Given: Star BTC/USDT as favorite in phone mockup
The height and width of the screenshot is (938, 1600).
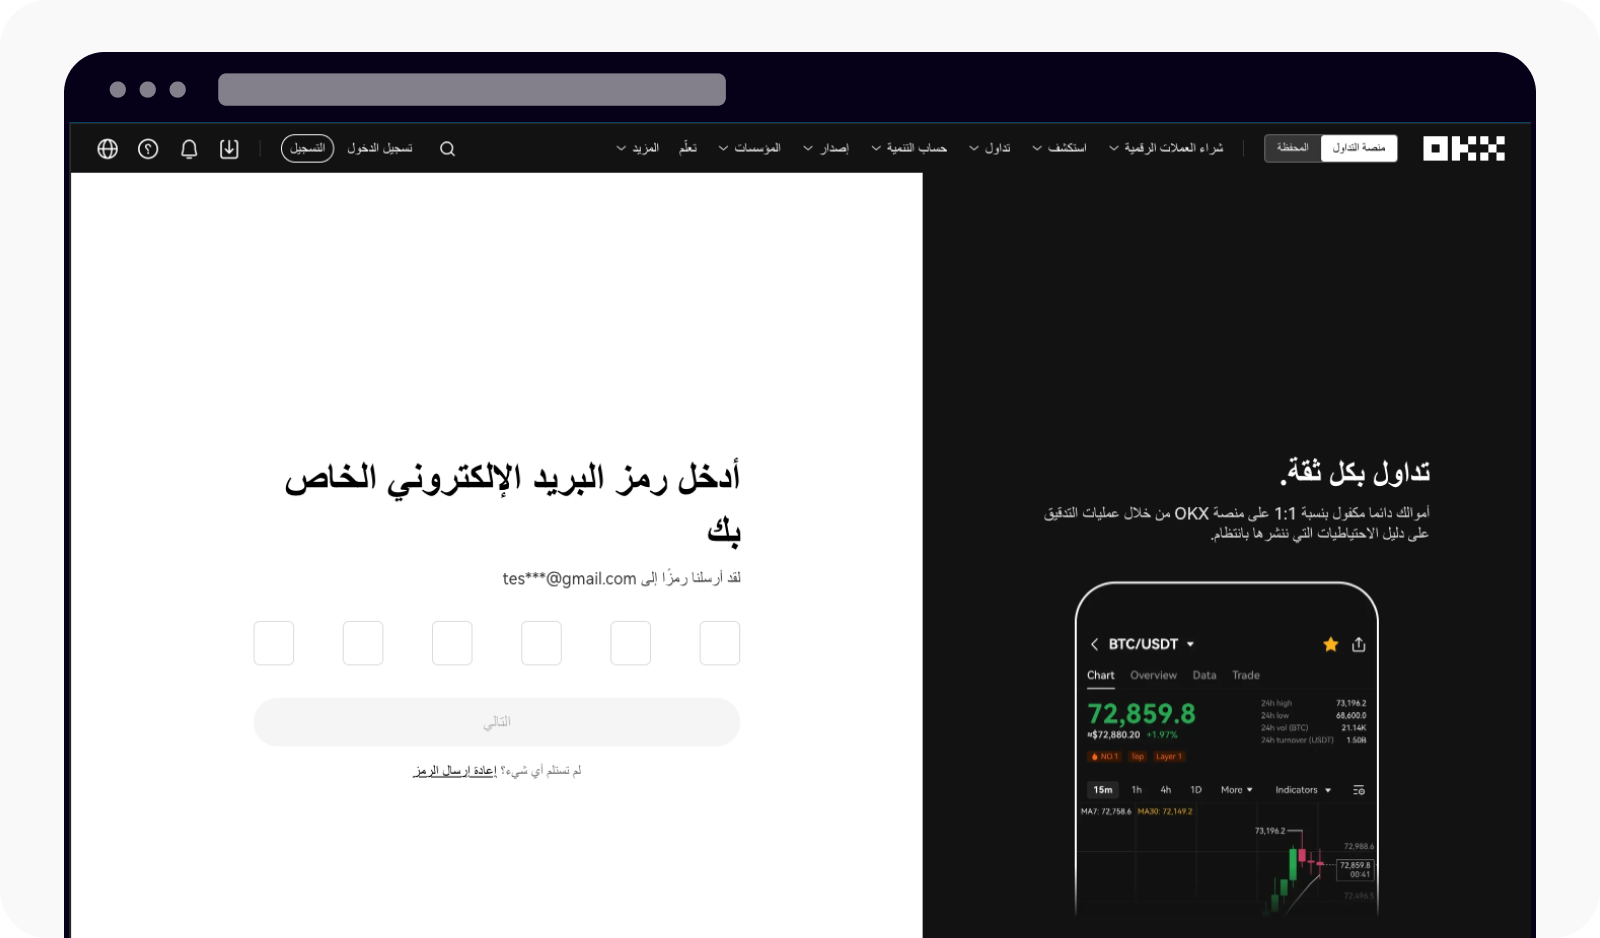Looking at the screenshot, I should [1330, 644].
